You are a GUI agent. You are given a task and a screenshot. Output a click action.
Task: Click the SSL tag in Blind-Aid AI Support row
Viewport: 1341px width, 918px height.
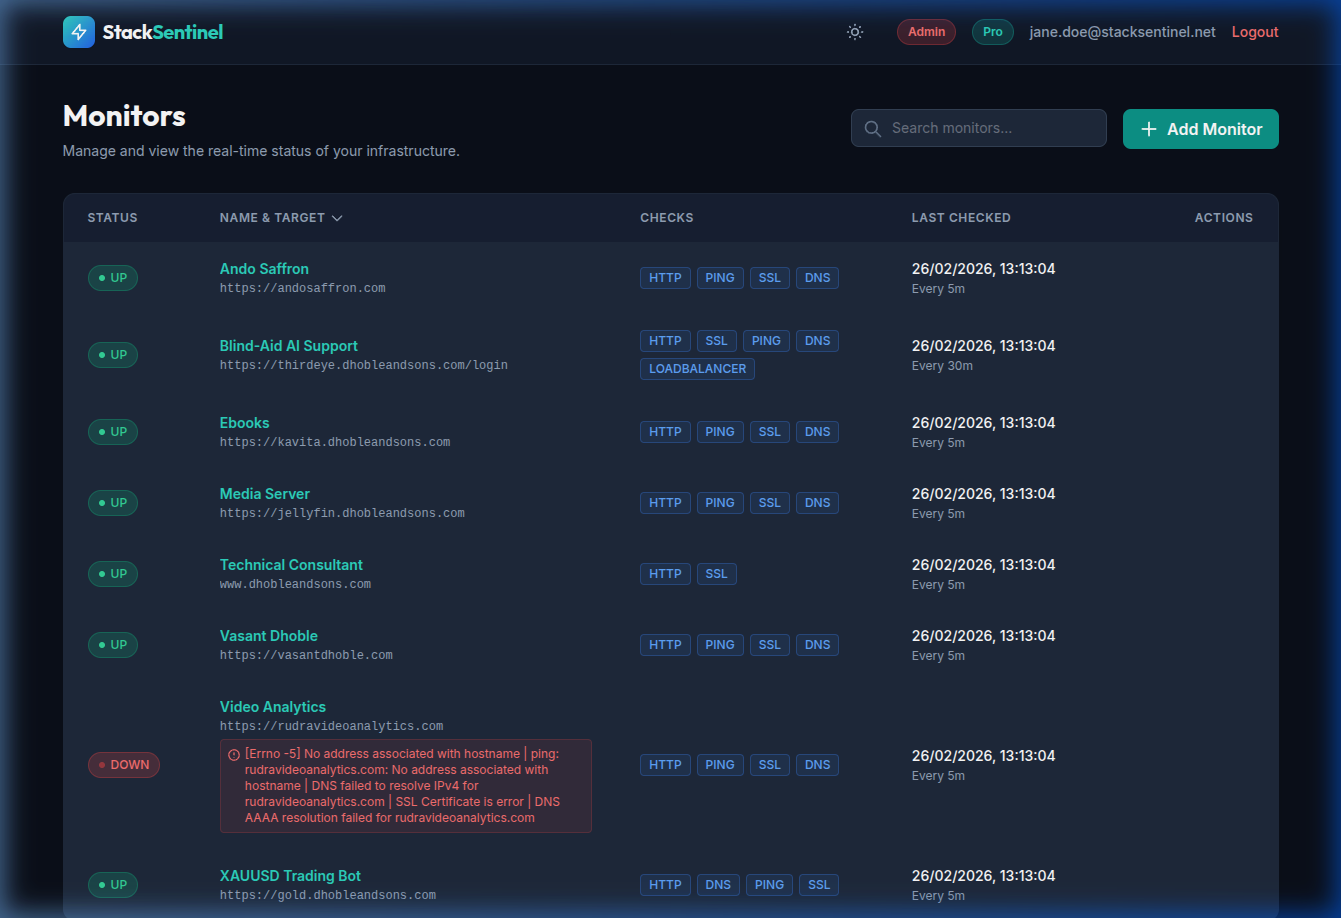717,341
